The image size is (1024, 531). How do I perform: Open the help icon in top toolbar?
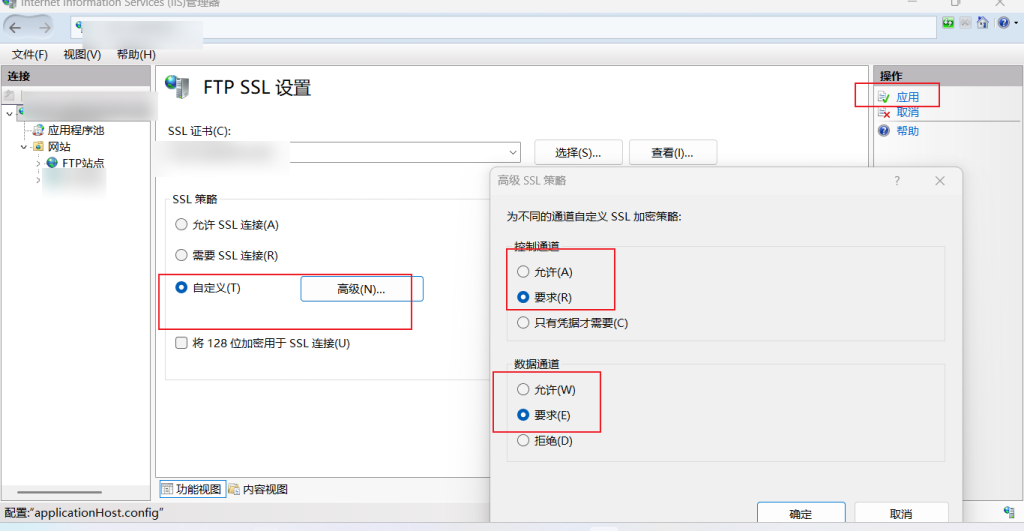tap(1004, 23)
